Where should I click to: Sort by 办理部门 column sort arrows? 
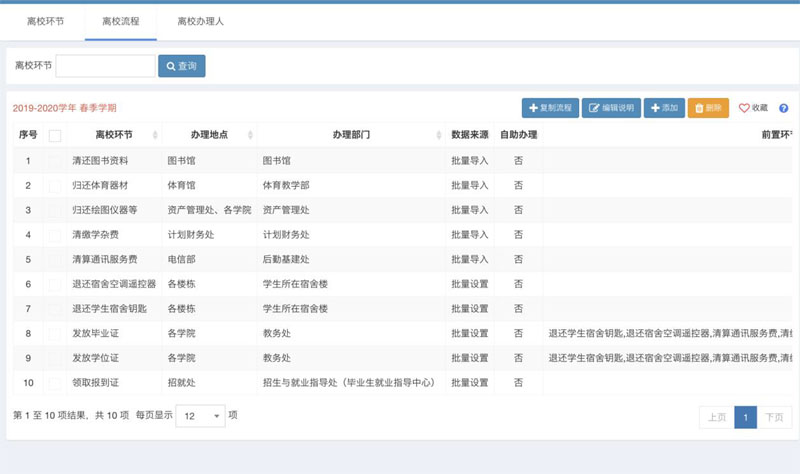click(x=439, y=135)
